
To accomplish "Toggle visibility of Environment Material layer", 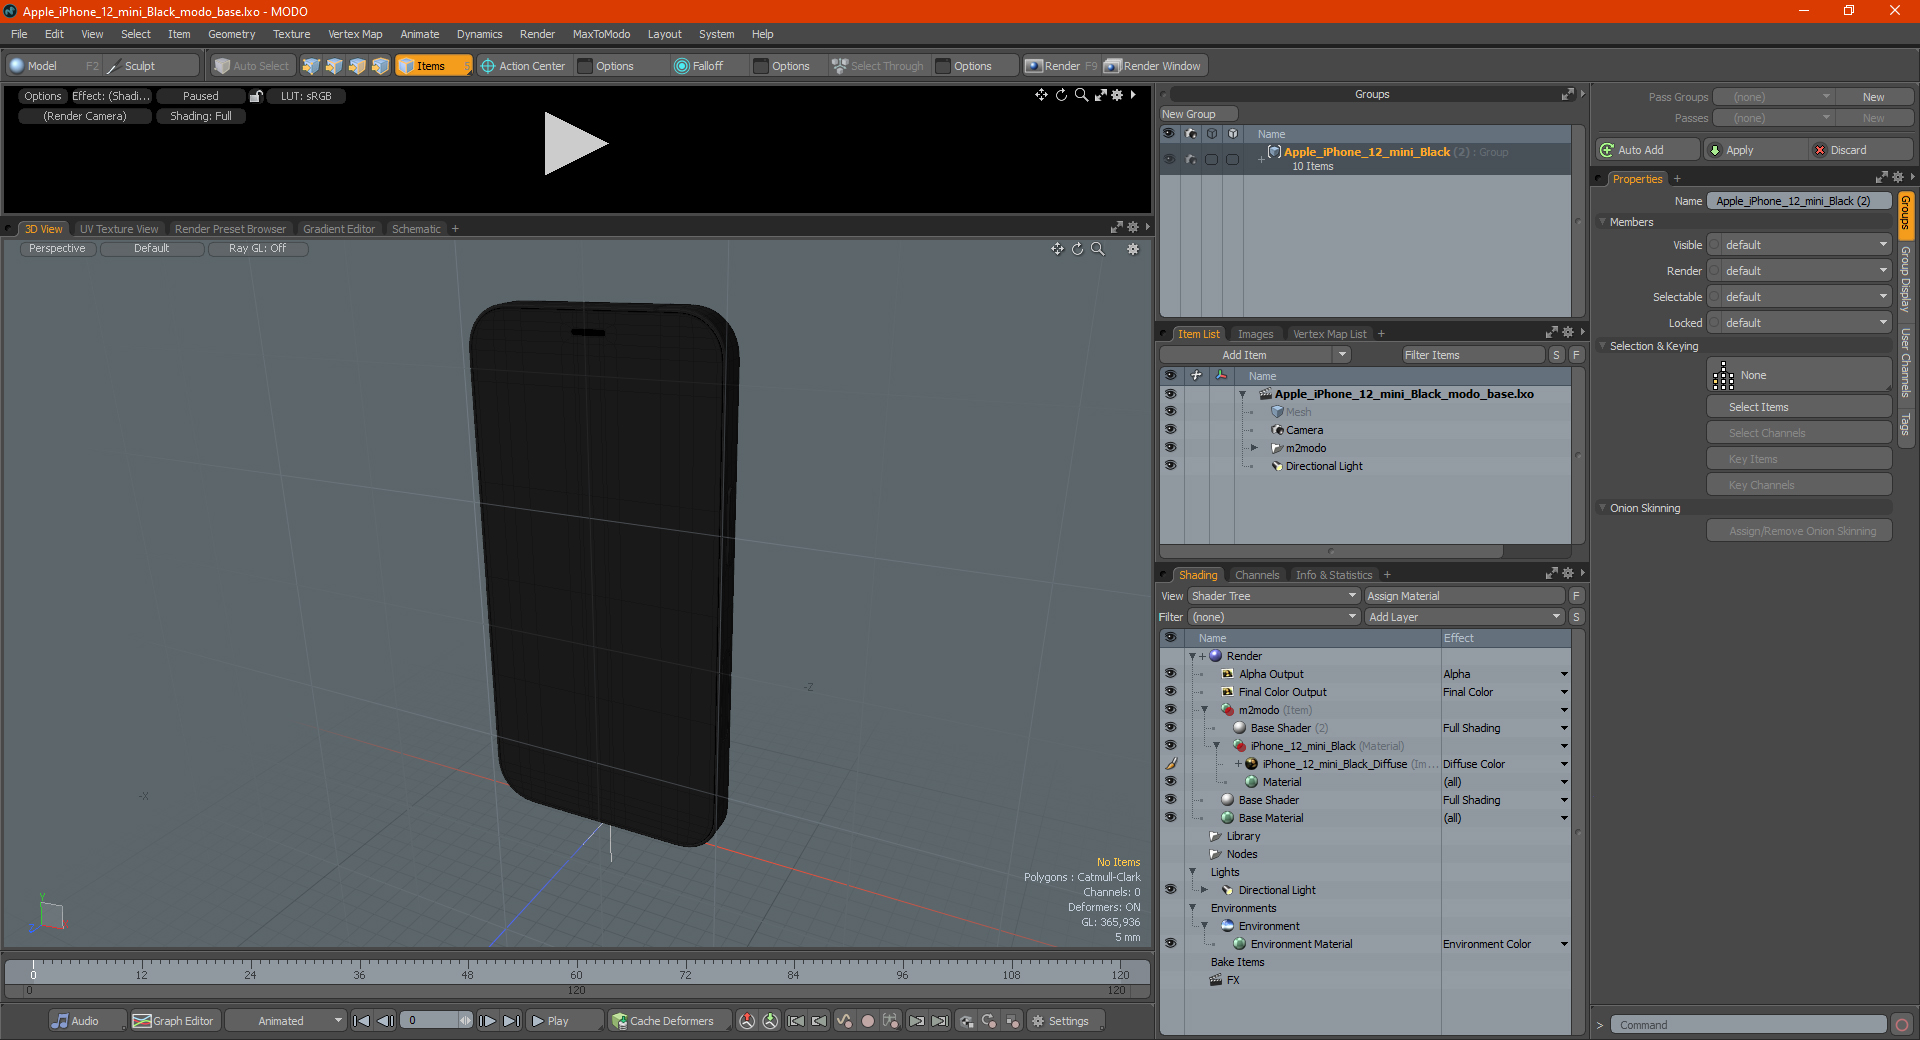I will pyautogui.click(x=1170, y=944).
